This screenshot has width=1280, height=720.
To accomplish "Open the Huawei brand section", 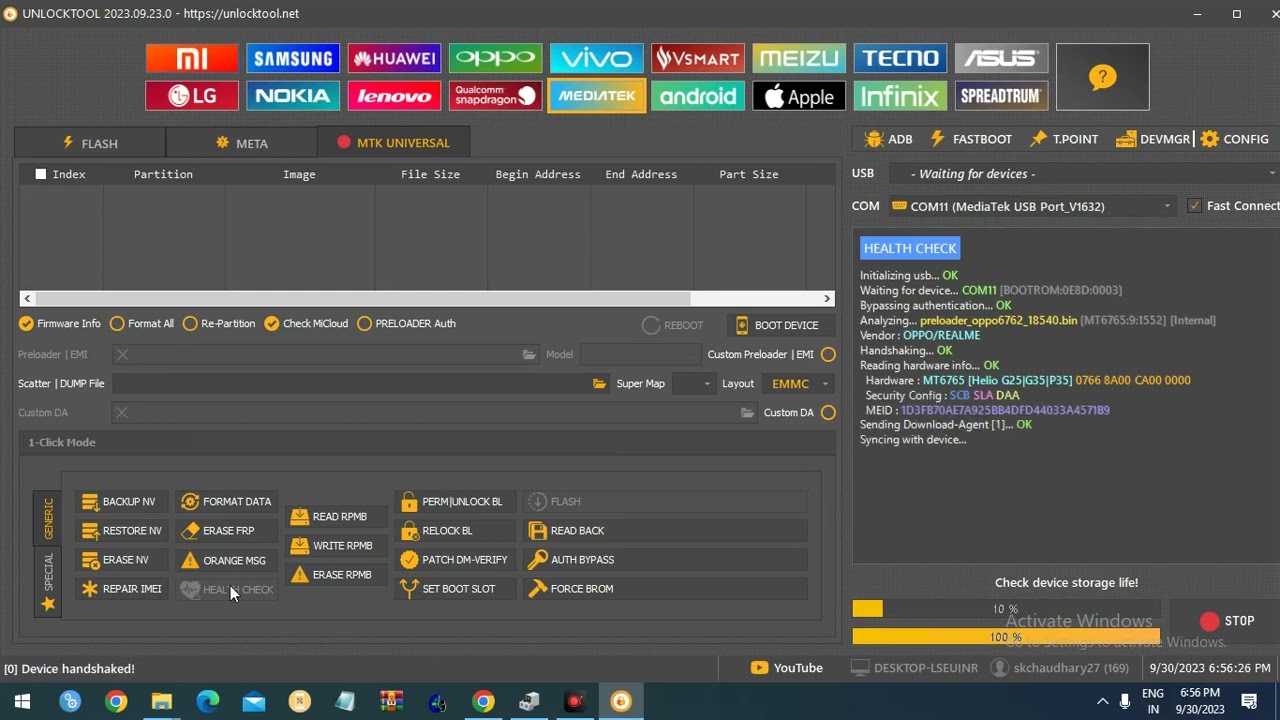I will pyautogui.click(x=394, y=58).
